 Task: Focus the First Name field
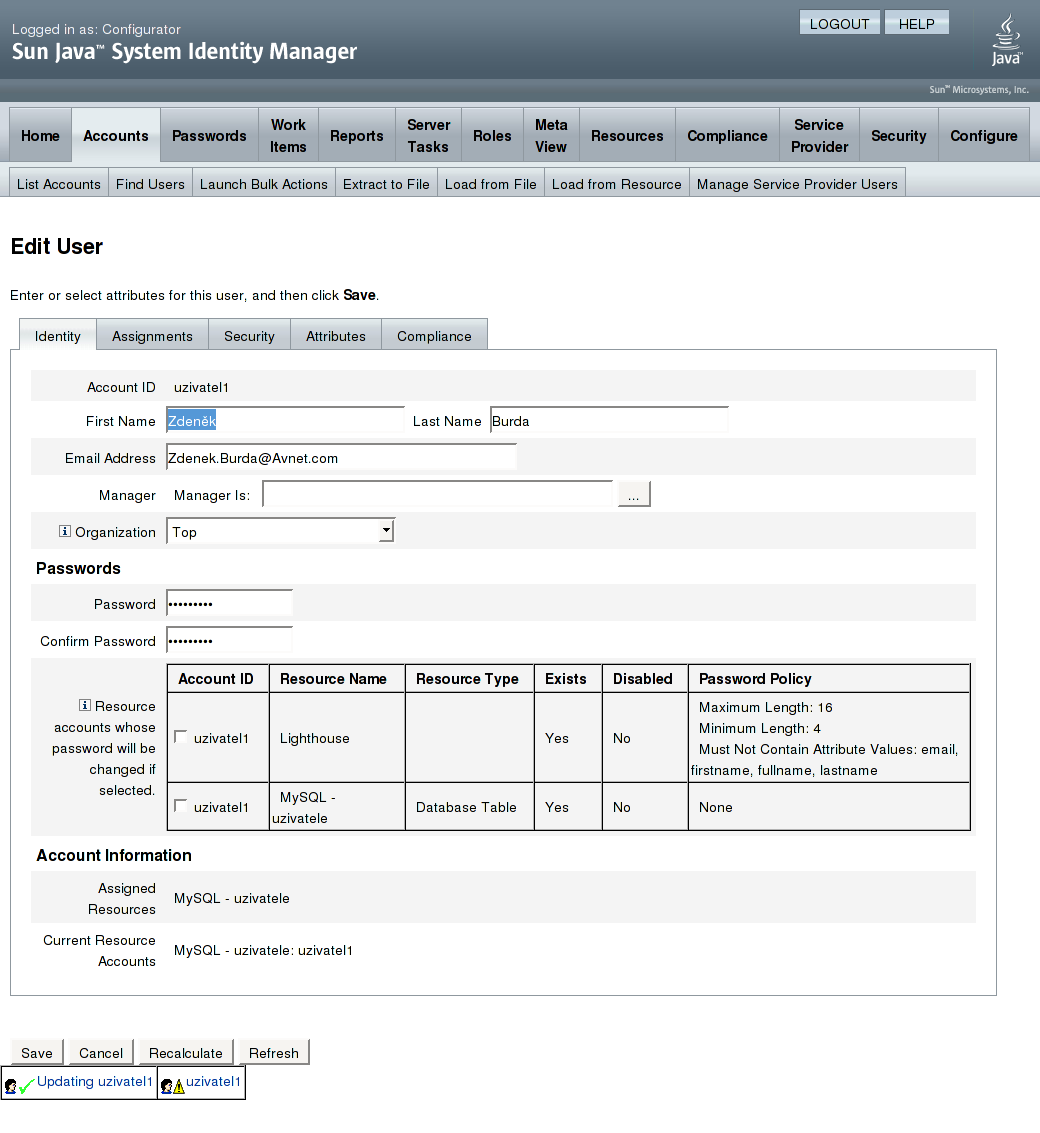coord(285,421)
